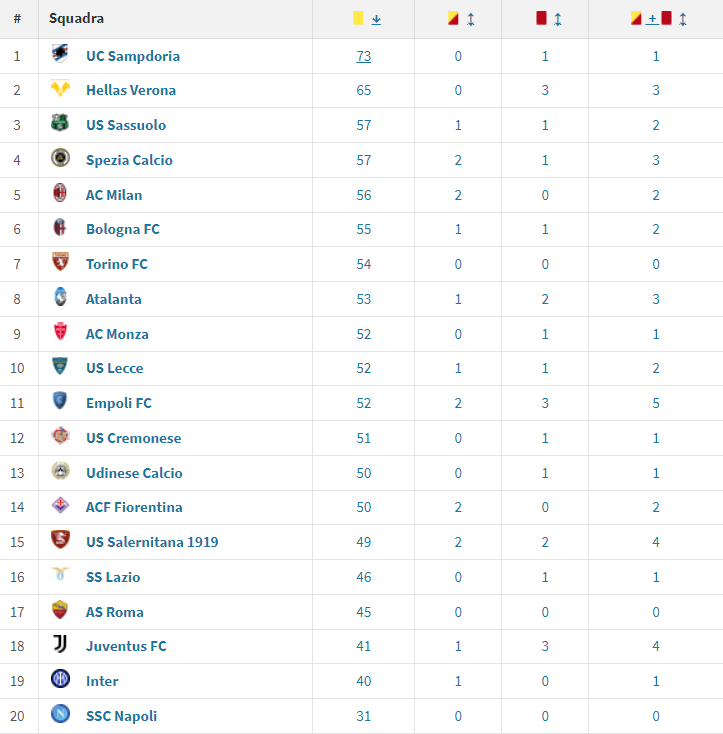Open the Udinese Calcio team link

(134, 473)
